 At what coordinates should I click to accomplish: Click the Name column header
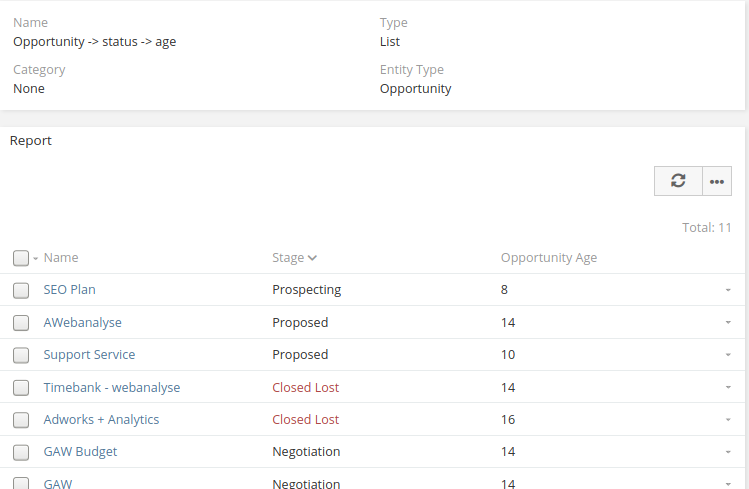pos(61,258)
